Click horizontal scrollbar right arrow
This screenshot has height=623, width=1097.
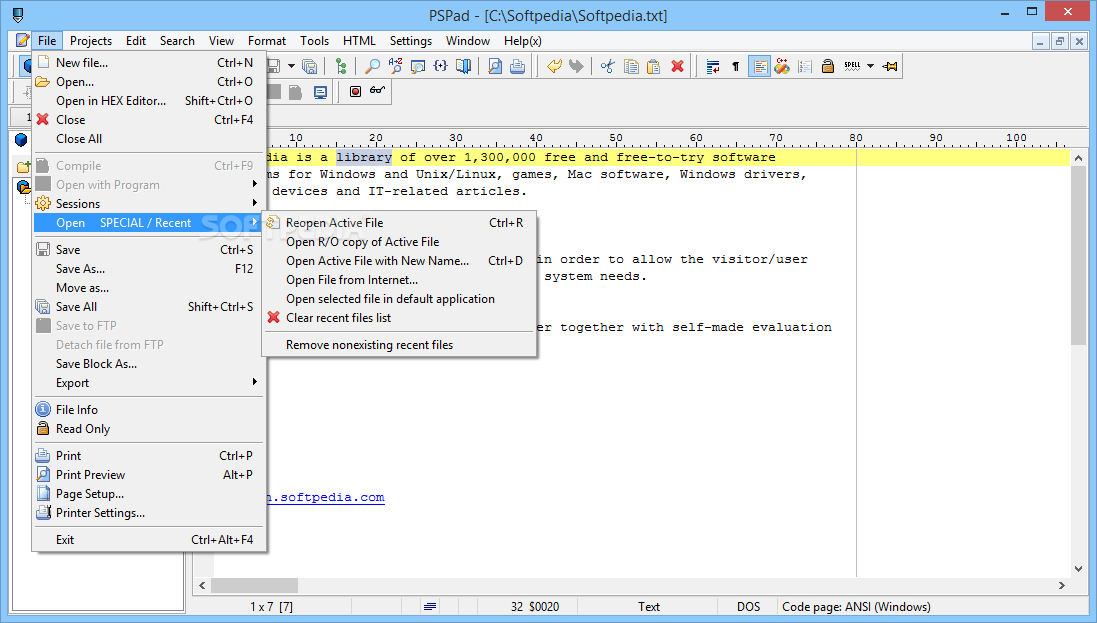pyautogui.click(x=1061, y=585)
